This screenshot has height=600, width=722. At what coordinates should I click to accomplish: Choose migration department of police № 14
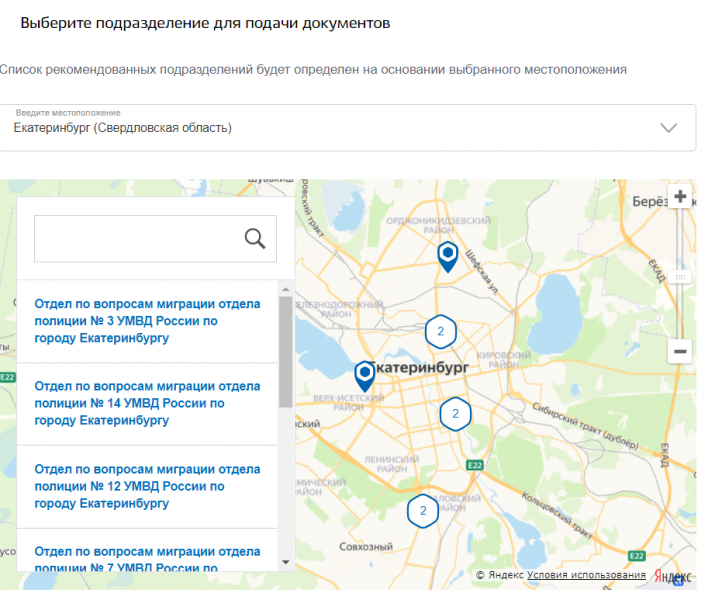pos(147,403)
